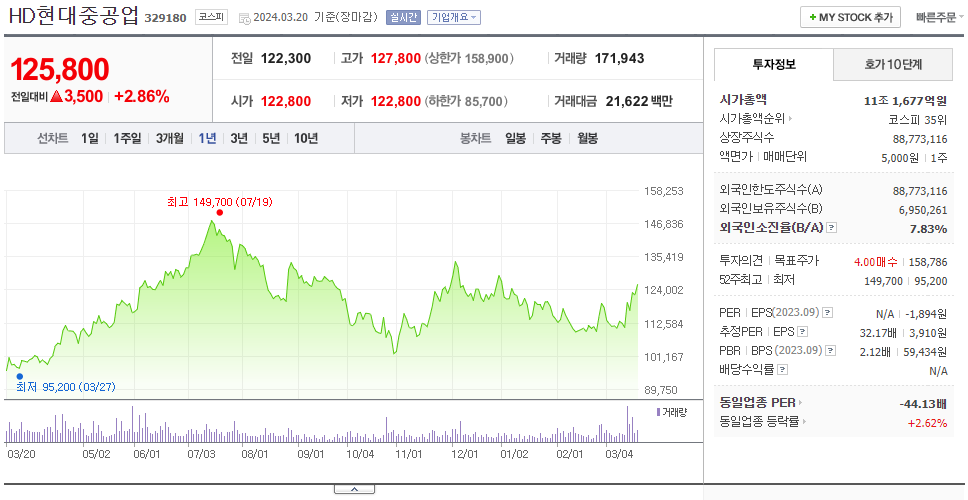
Task: Select the 1일 line chart period
Action: coord(90,138)
